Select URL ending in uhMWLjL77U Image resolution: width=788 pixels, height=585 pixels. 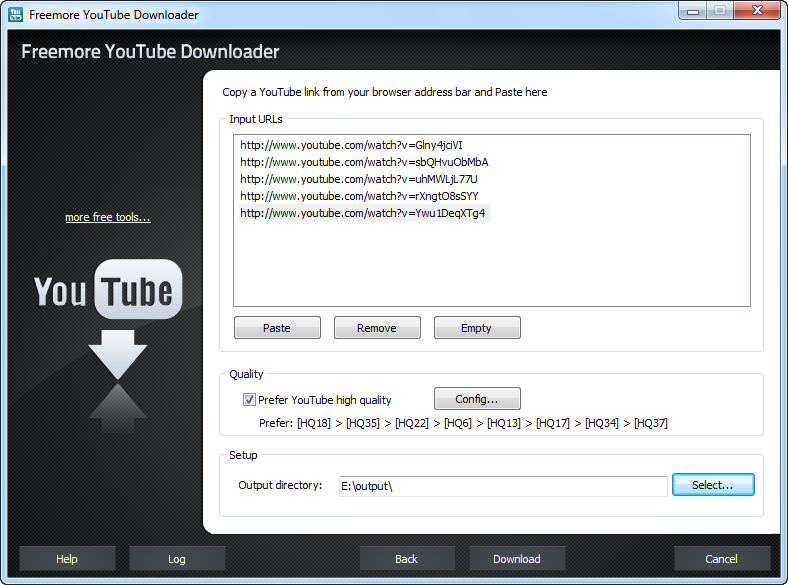tap(359, 179)
